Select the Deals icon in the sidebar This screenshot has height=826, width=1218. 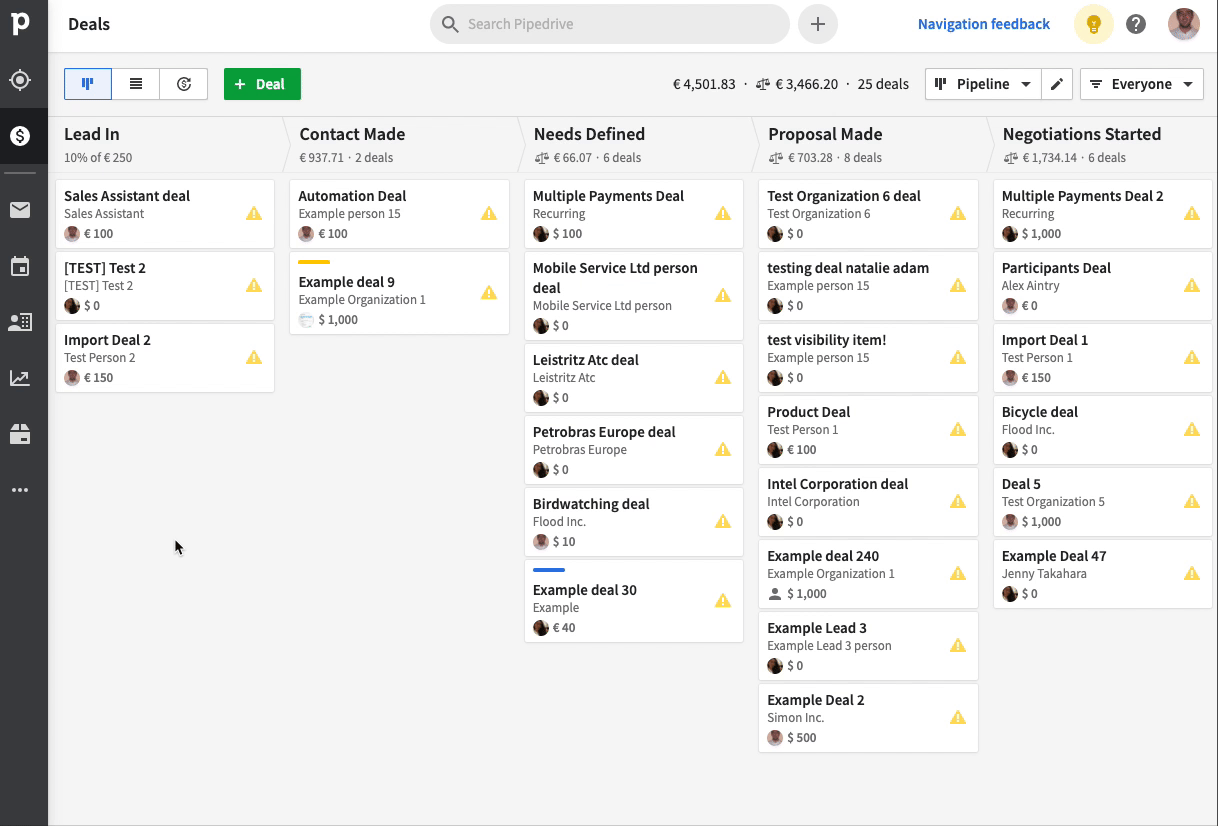24,135
